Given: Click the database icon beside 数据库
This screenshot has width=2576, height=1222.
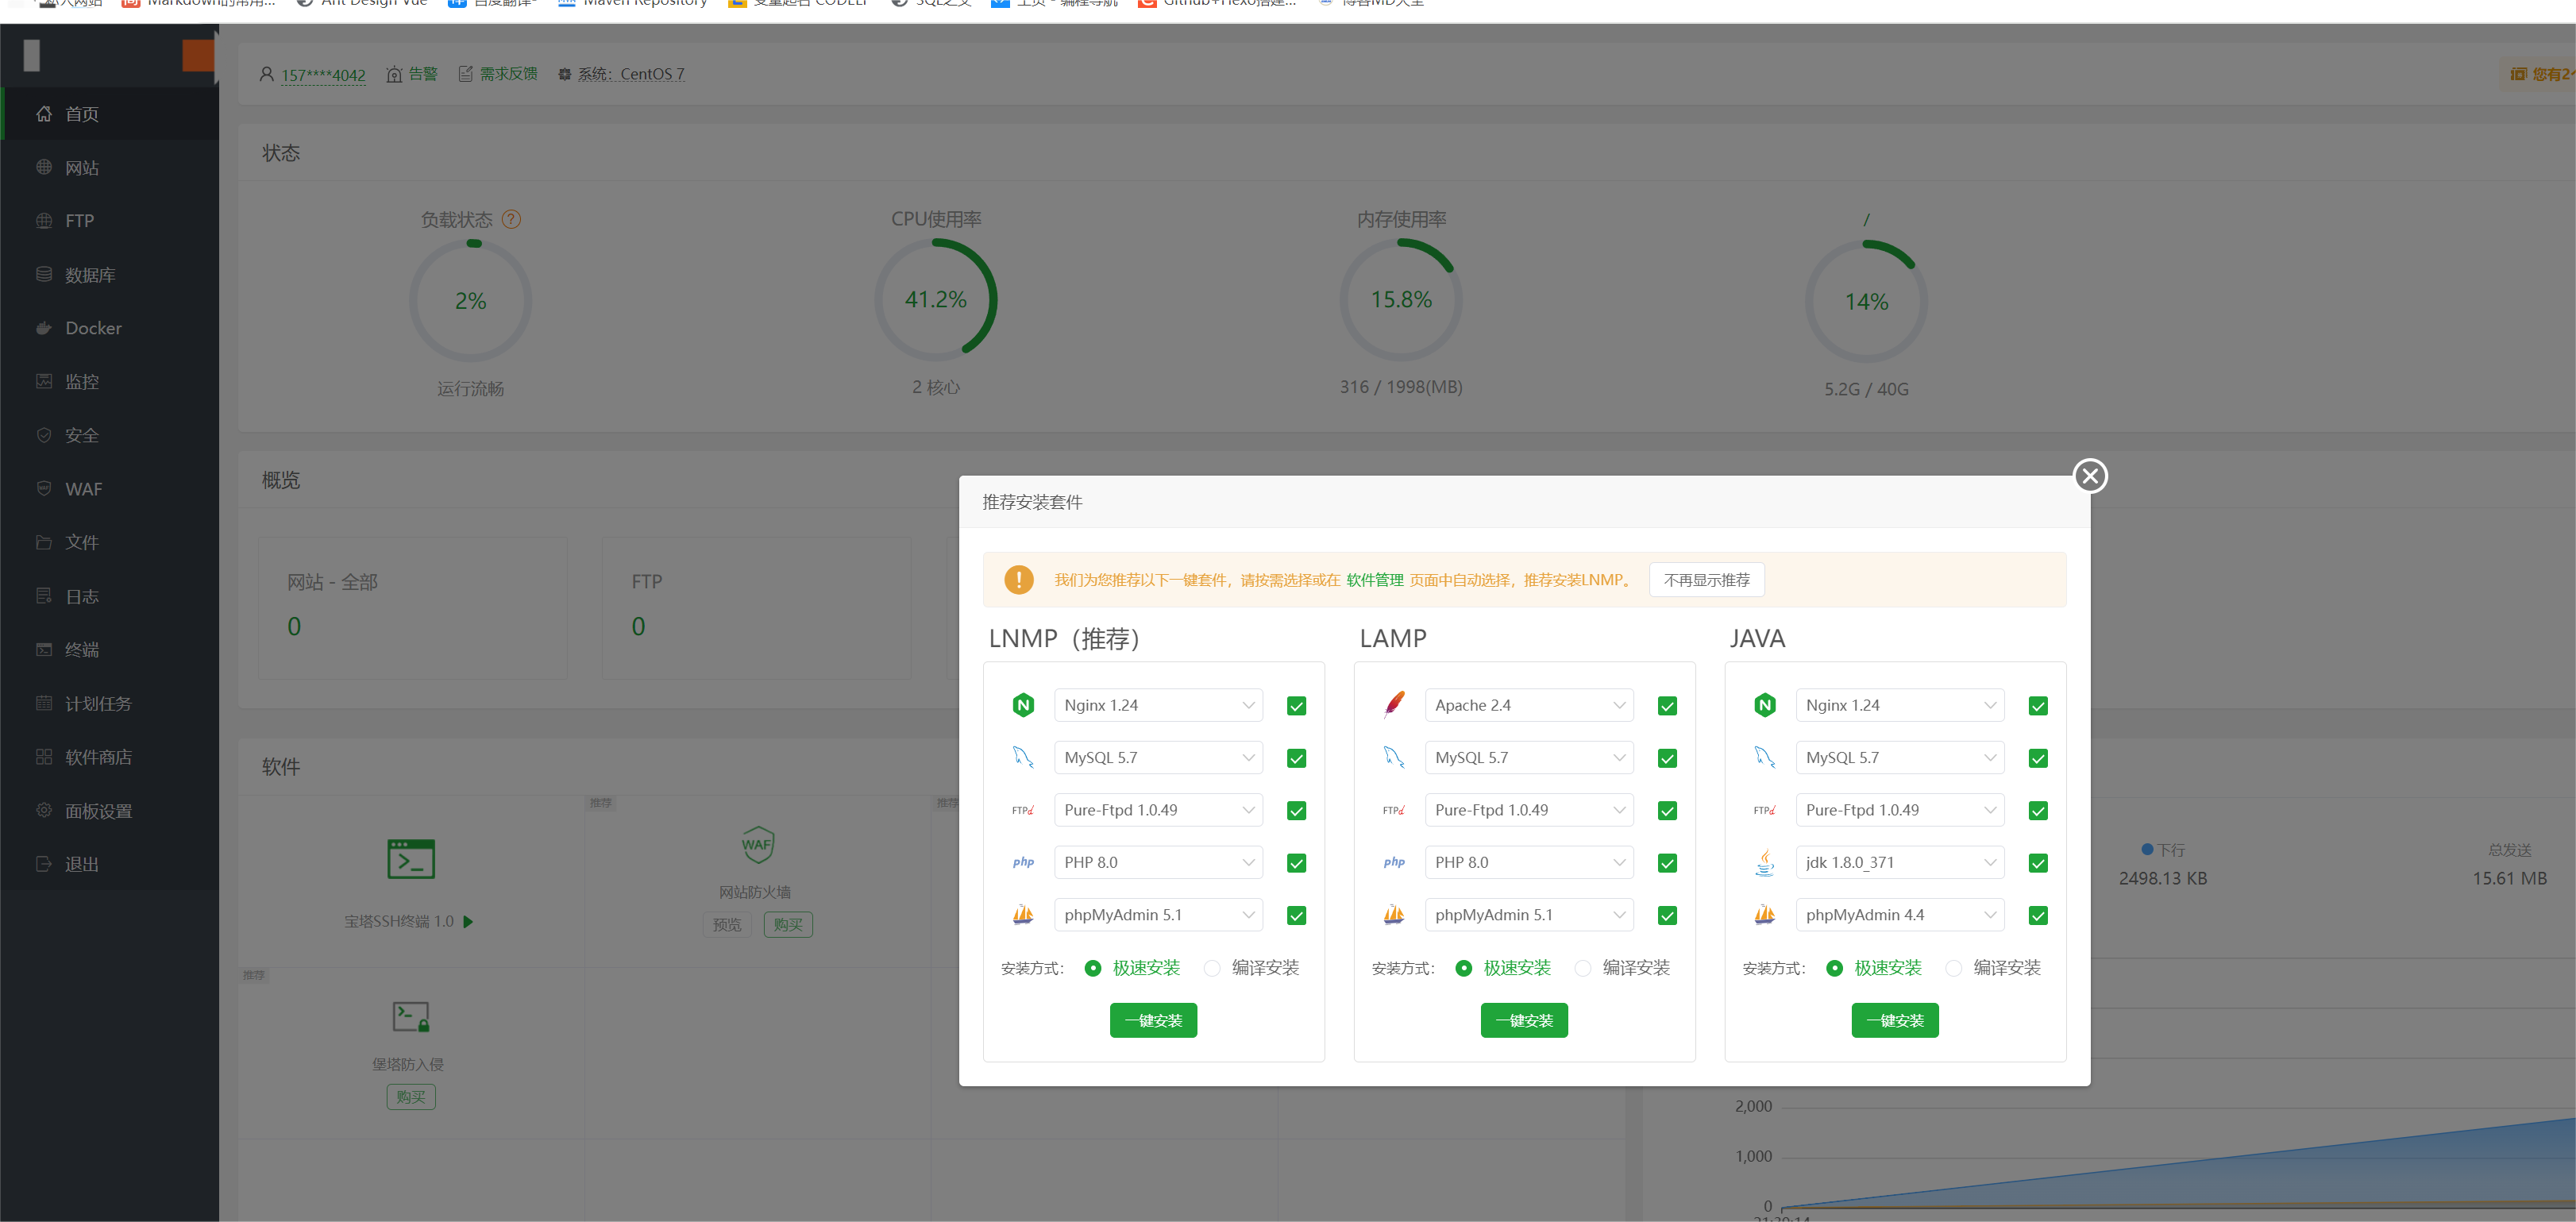Looking at the screenshot, I should tap(44, 274).
